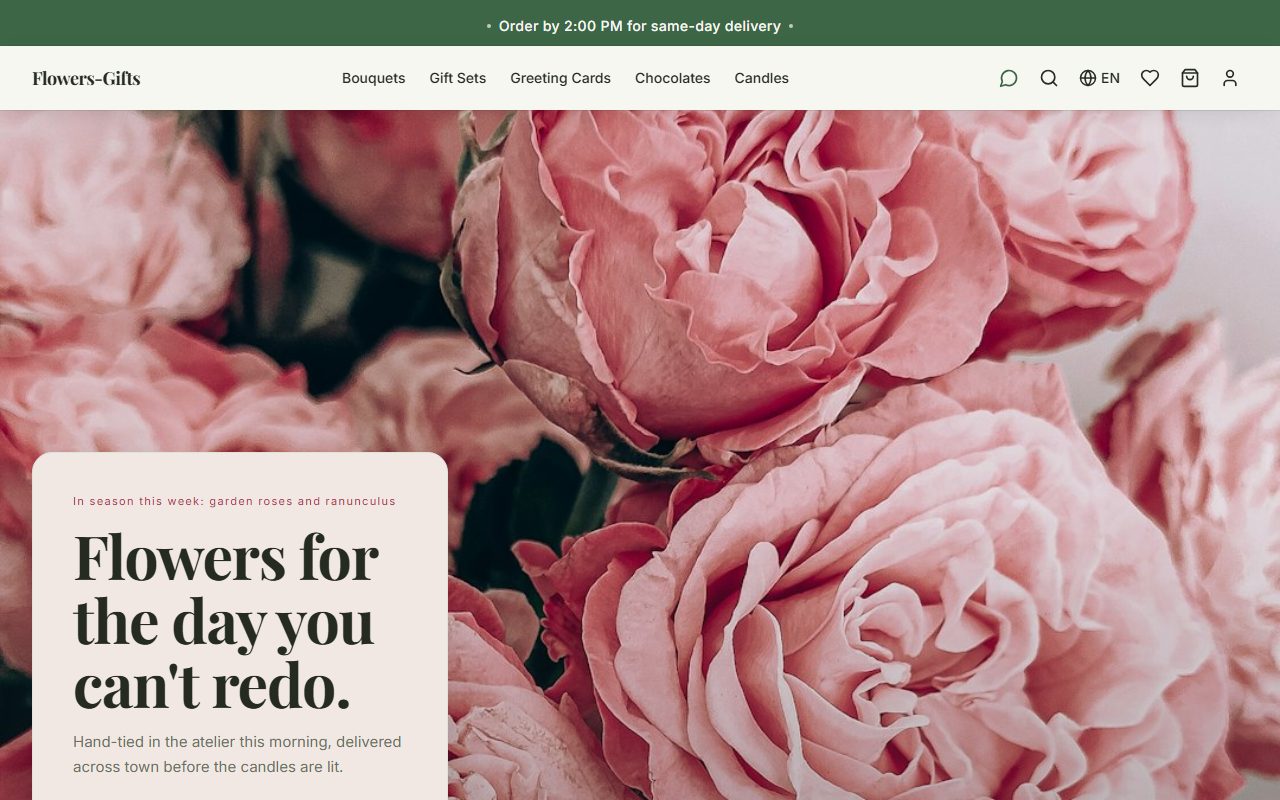Image resolution: width=1280 pixels, height=800 pixels.
Task: Select Chocolates in the navigation
Action: 673,78
